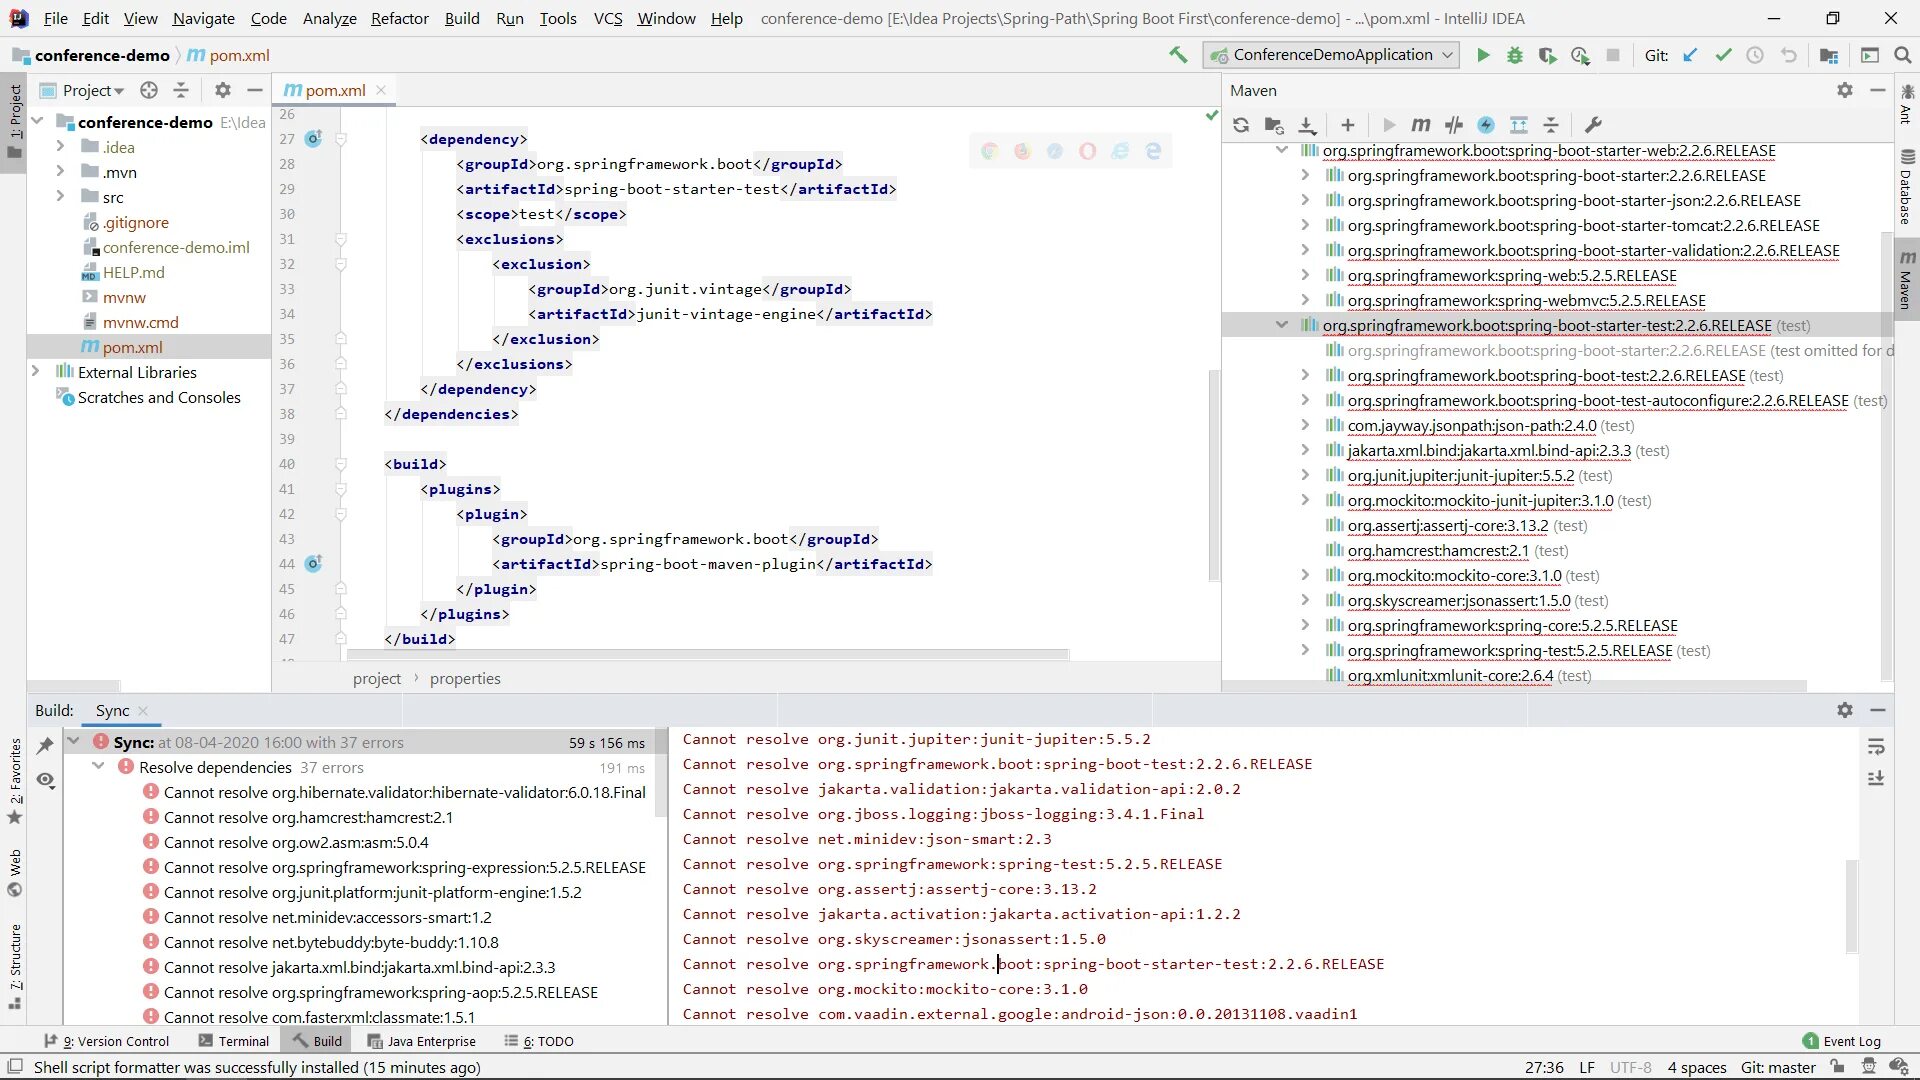Open ConferenceDemoApplication run configuration dropdown
This screenshot has height=1080, width=1920.
[x=1332, y=56]
